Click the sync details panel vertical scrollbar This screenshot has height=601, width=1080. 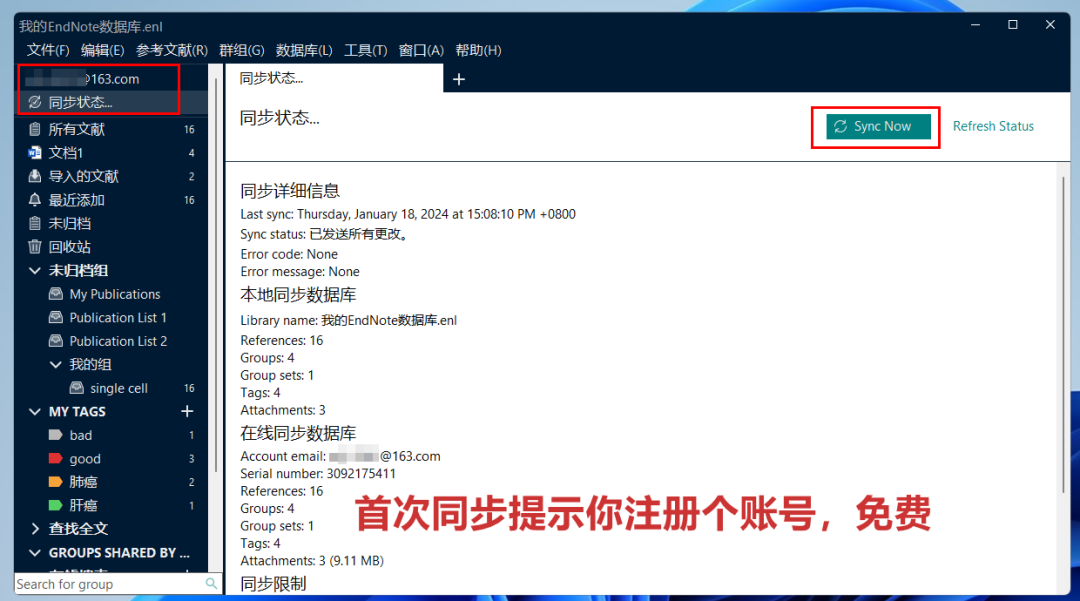pyautogui.click(x=1063, y=335)
